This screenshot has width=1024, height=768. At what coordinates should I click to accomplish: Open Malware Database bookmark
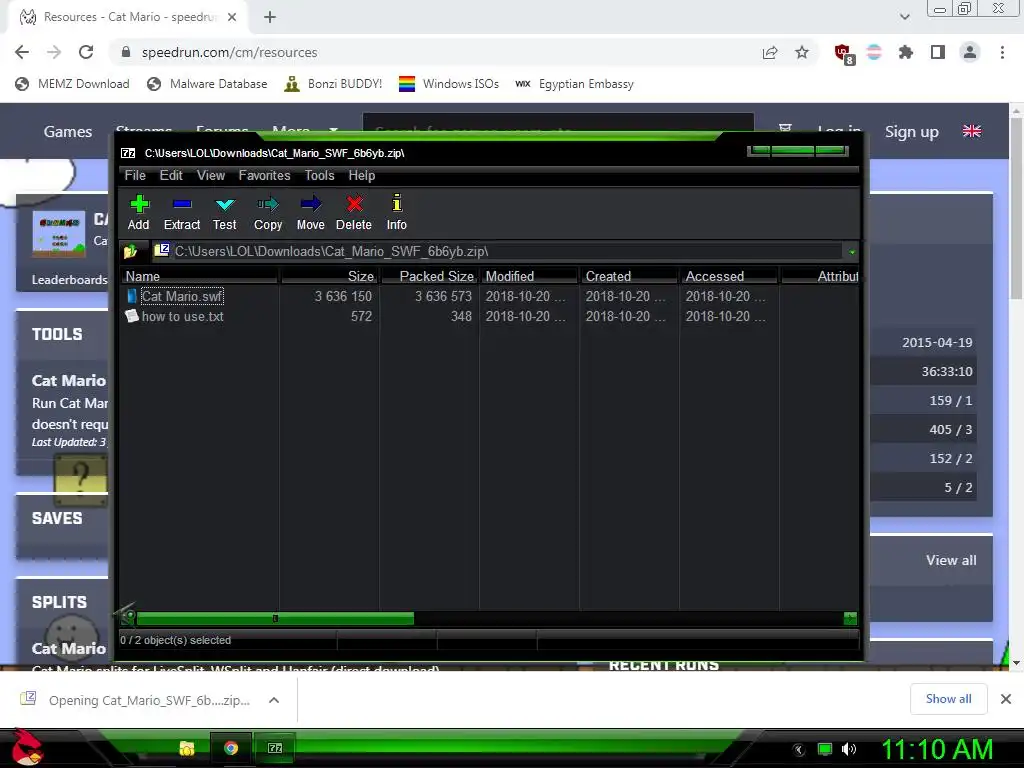(x=208, y=84)
